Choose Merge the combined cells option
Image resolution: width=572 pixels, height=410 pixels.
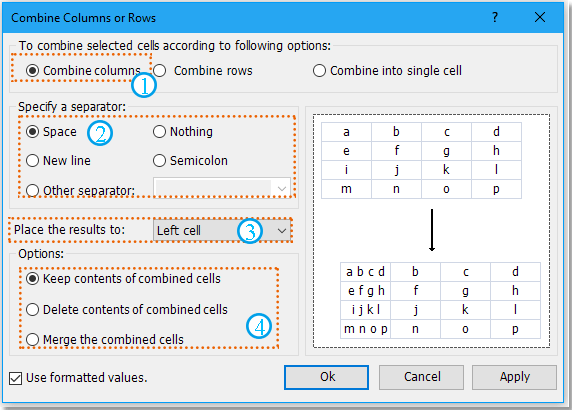(x=32, y=339)
